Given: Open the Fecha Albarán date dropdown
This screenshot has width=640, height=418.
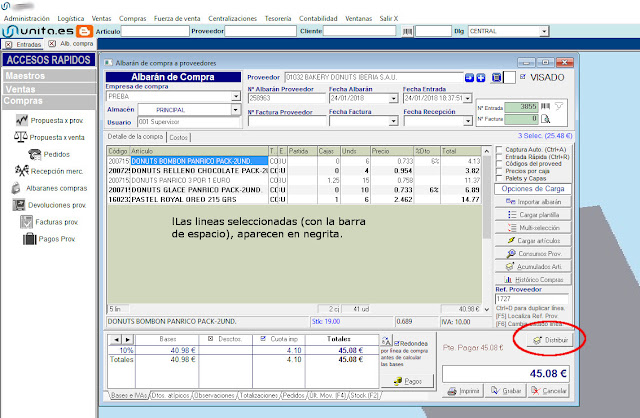Looking at the screenshot, I should point(393,98).
